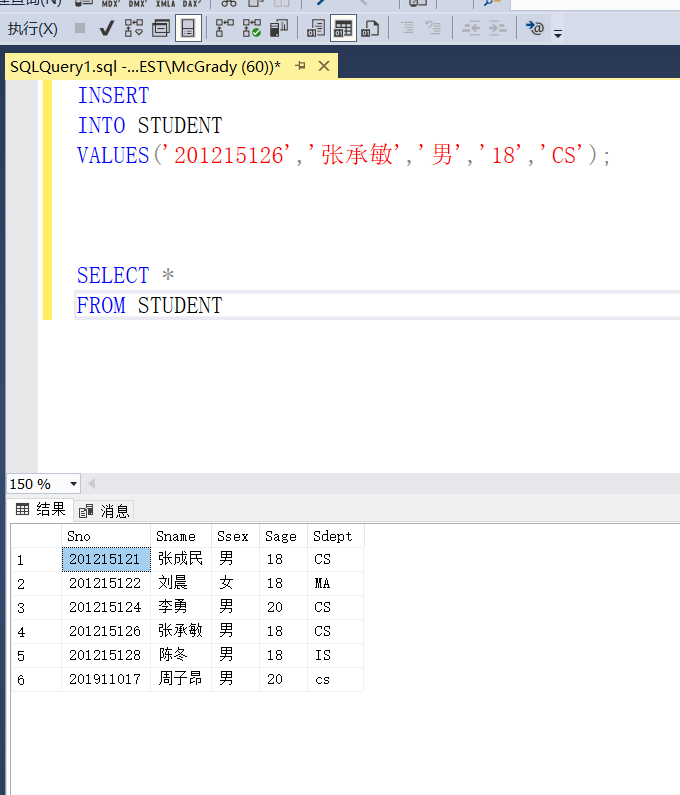Image resolution: width=680 pixels, height=795 pixels.
Task: Open the toolbar overflow options arrow
Action: pyautogui.click(x=558, y=34)
